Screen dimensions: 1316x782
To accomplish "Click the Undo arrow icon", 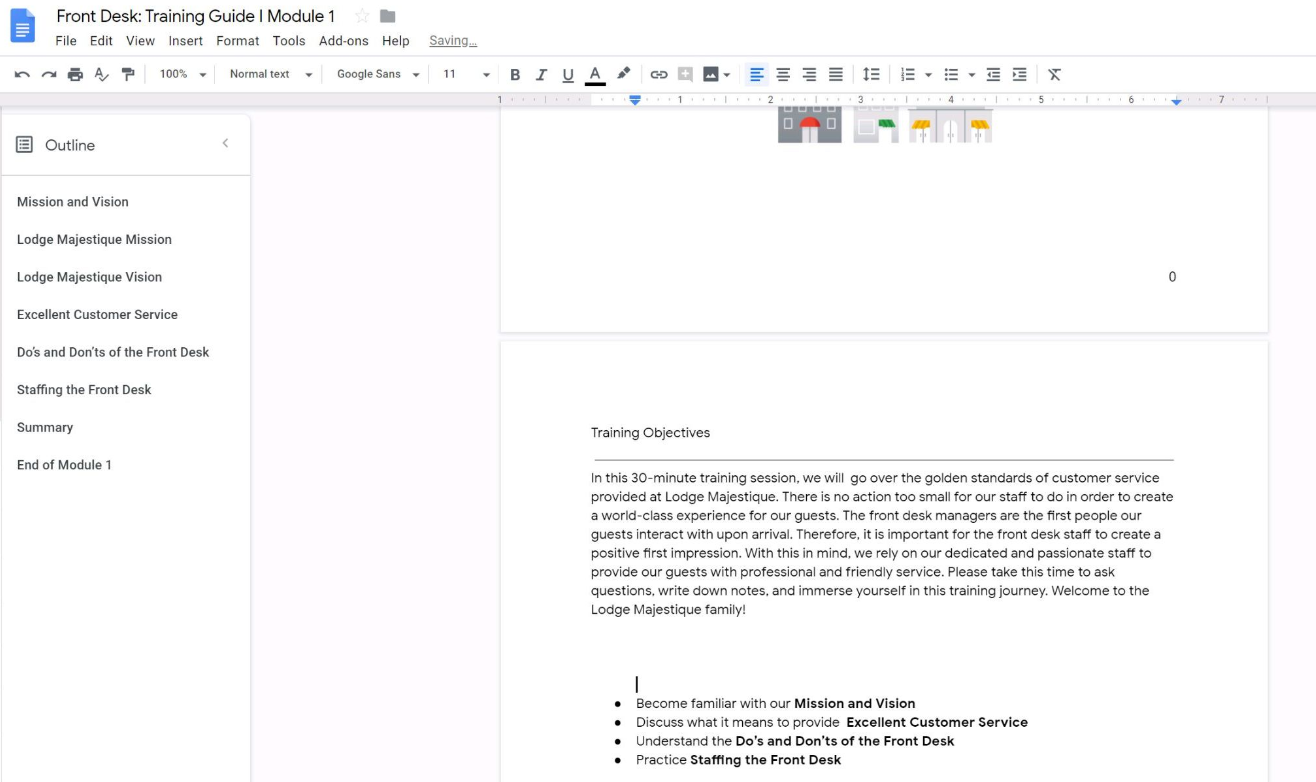I will click(x=22, y=74).
